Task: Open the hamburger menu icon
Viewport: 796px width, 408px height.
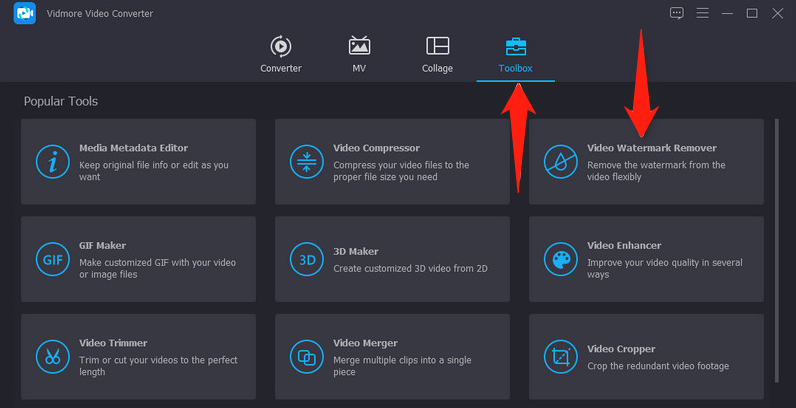Action: click(x=702, y=13)
